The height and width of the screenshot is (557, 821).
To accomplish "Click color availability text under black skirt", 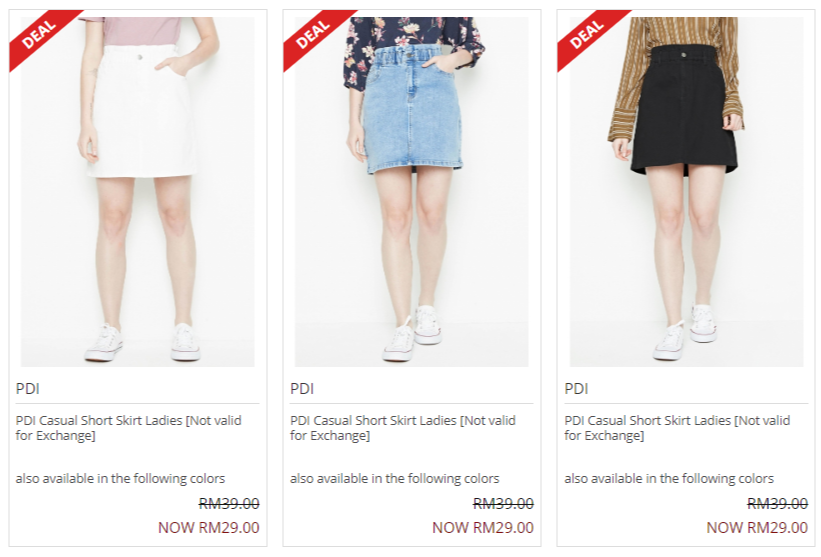I will (669, 478).
